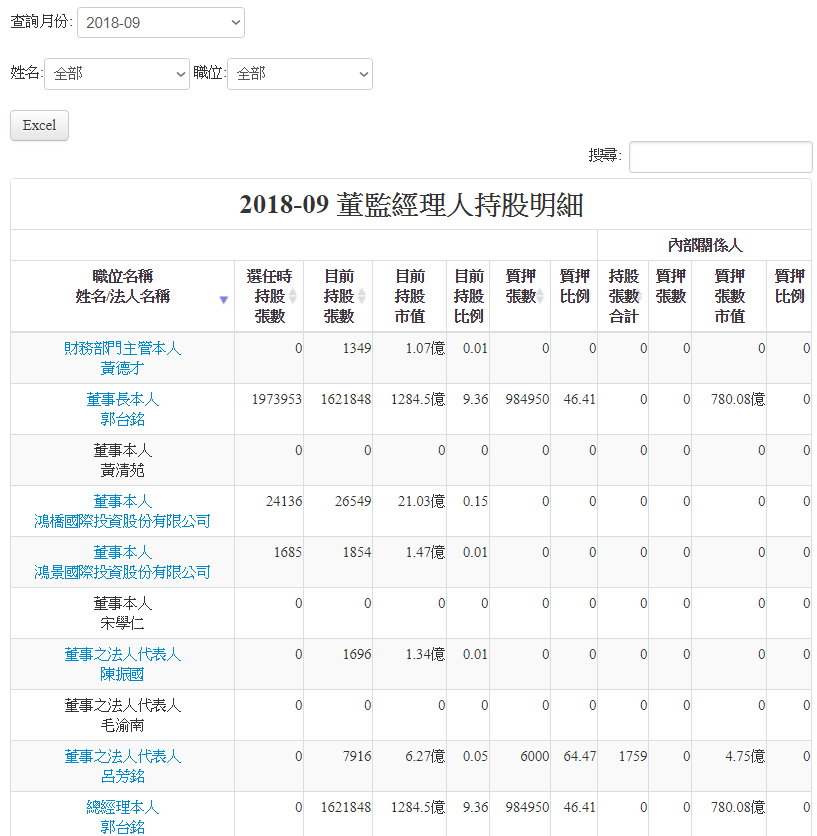Screen dimensions: 817x836
Task: Open the 查詢月份 dropdown showing 2018-09
Action: pos(161,22)
